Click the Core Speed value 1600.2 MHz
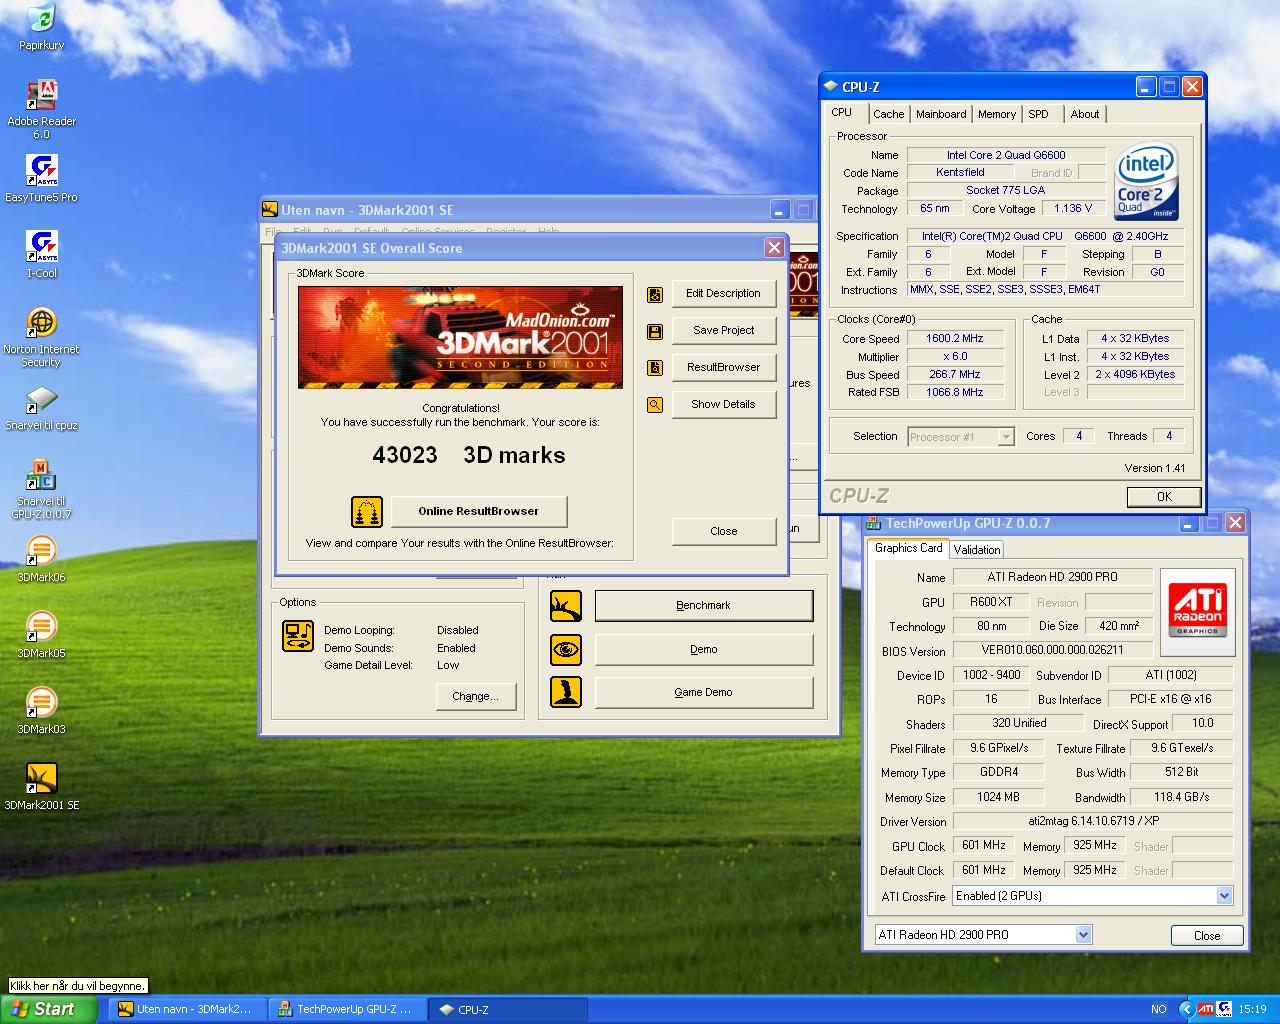The image size is (1280, 1024). coord(955,339)
